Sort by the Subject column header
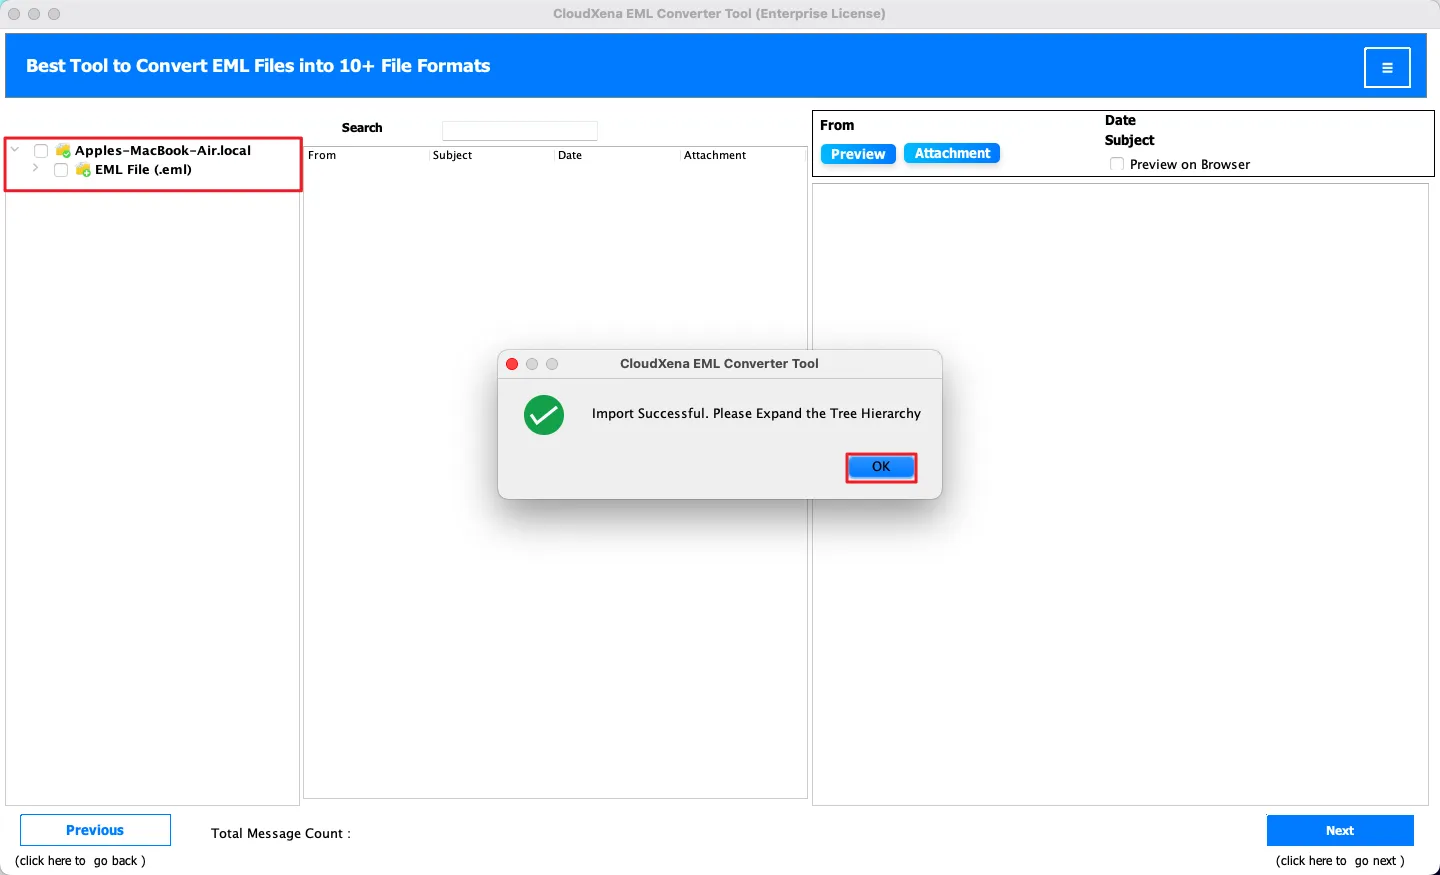 [x=452, y=155]
